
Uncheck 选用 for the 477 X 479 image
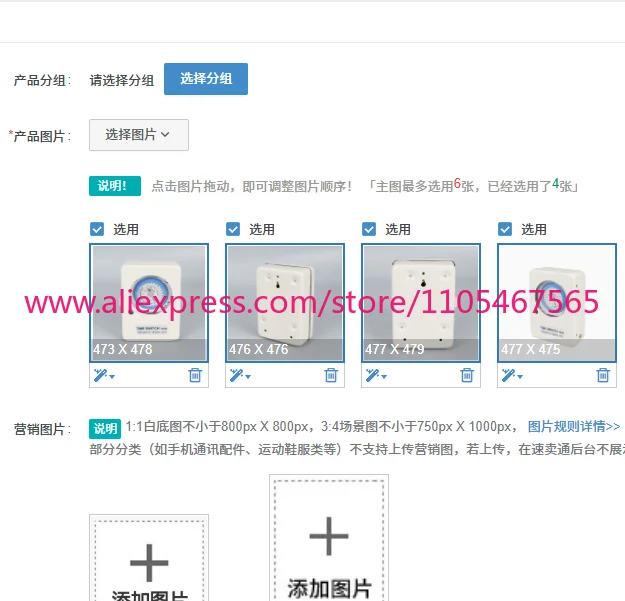[369, 229]
